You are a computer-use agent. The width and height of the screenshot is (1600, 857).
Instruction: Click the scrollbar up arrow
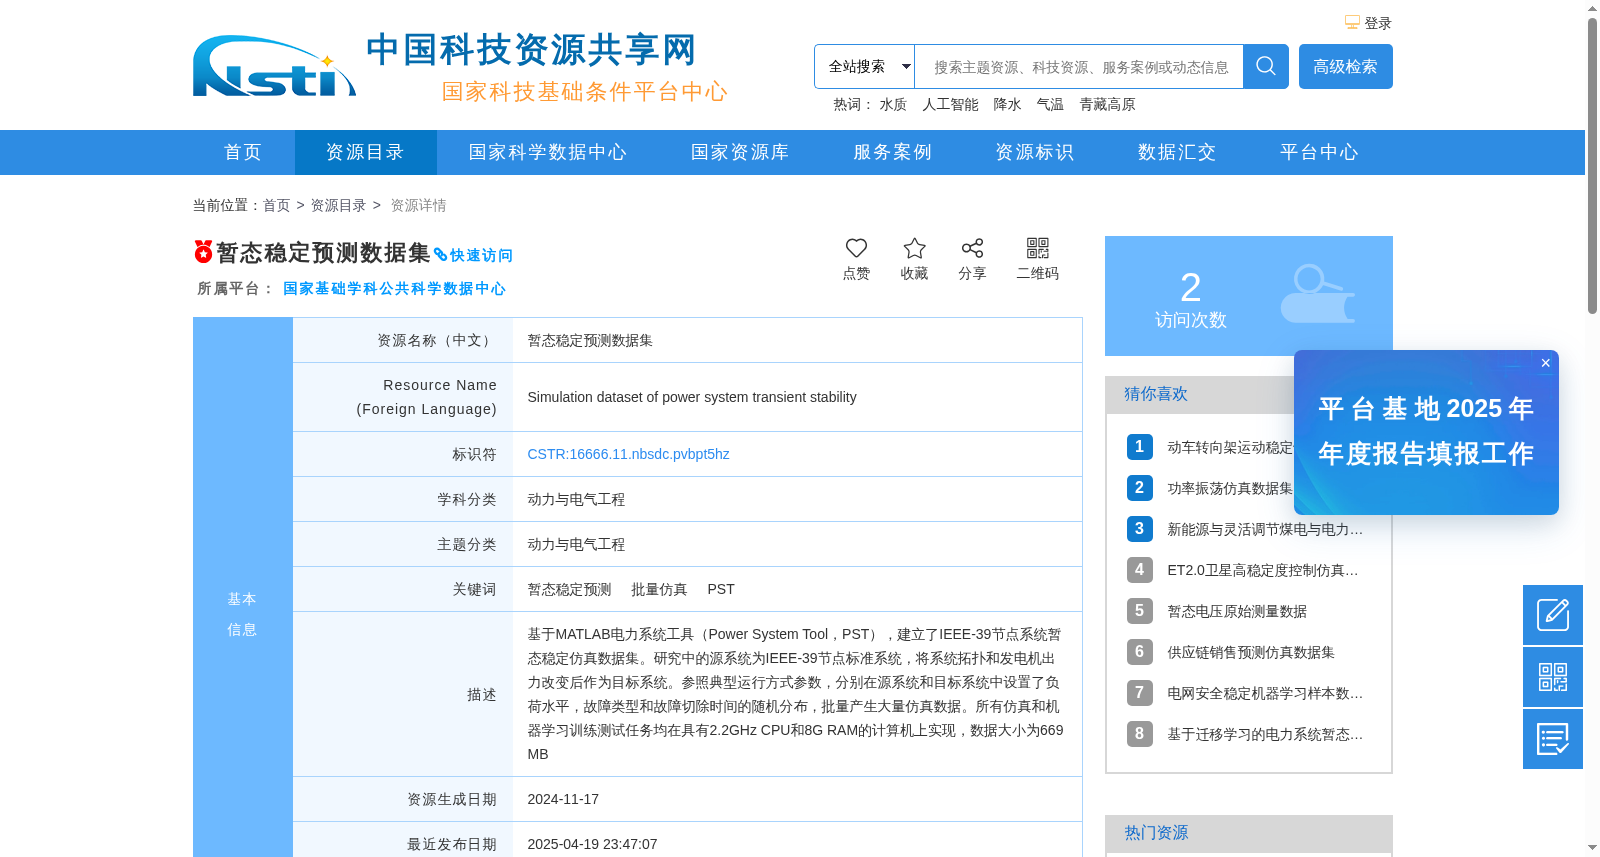[1592, 8]
